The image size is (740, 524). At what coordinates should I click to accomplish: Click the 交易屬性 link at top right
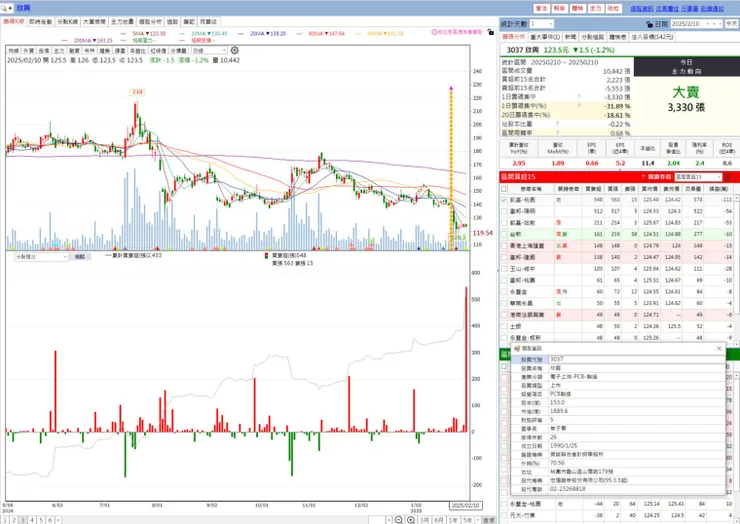pos(667,8)
